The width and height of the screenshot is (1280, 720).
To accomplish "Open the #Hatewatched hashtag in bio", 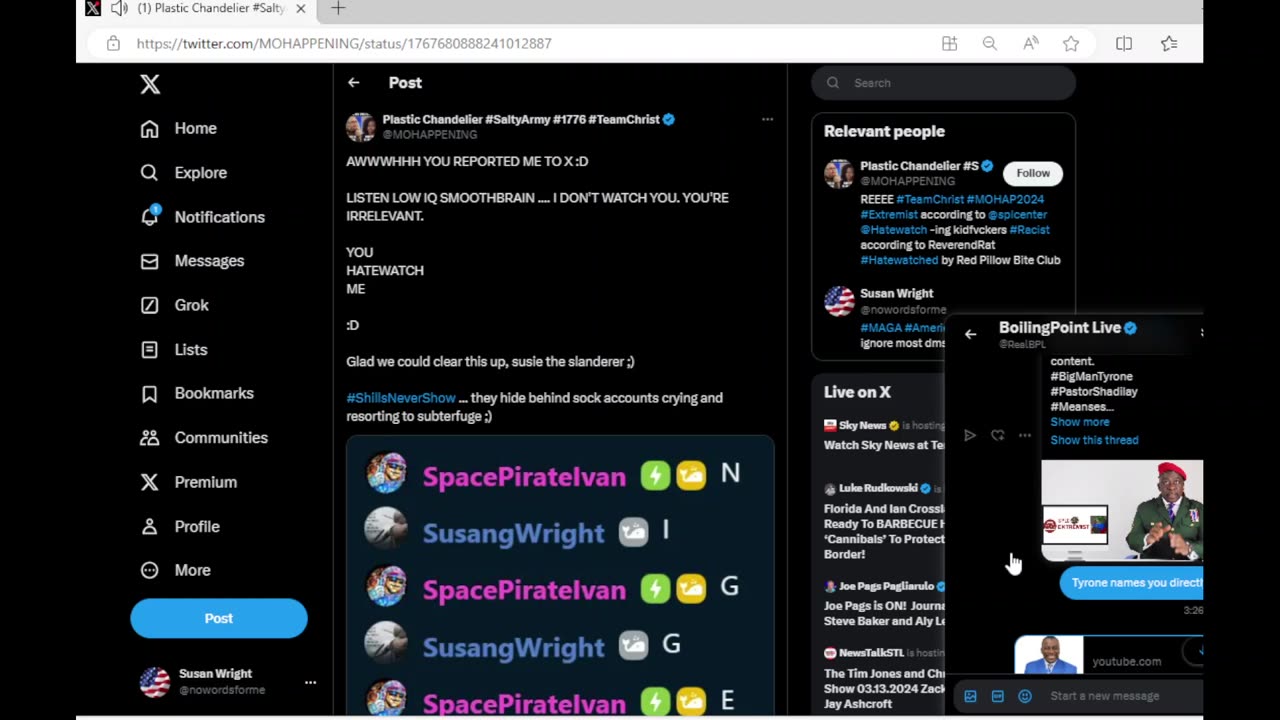I will [899, 260].
